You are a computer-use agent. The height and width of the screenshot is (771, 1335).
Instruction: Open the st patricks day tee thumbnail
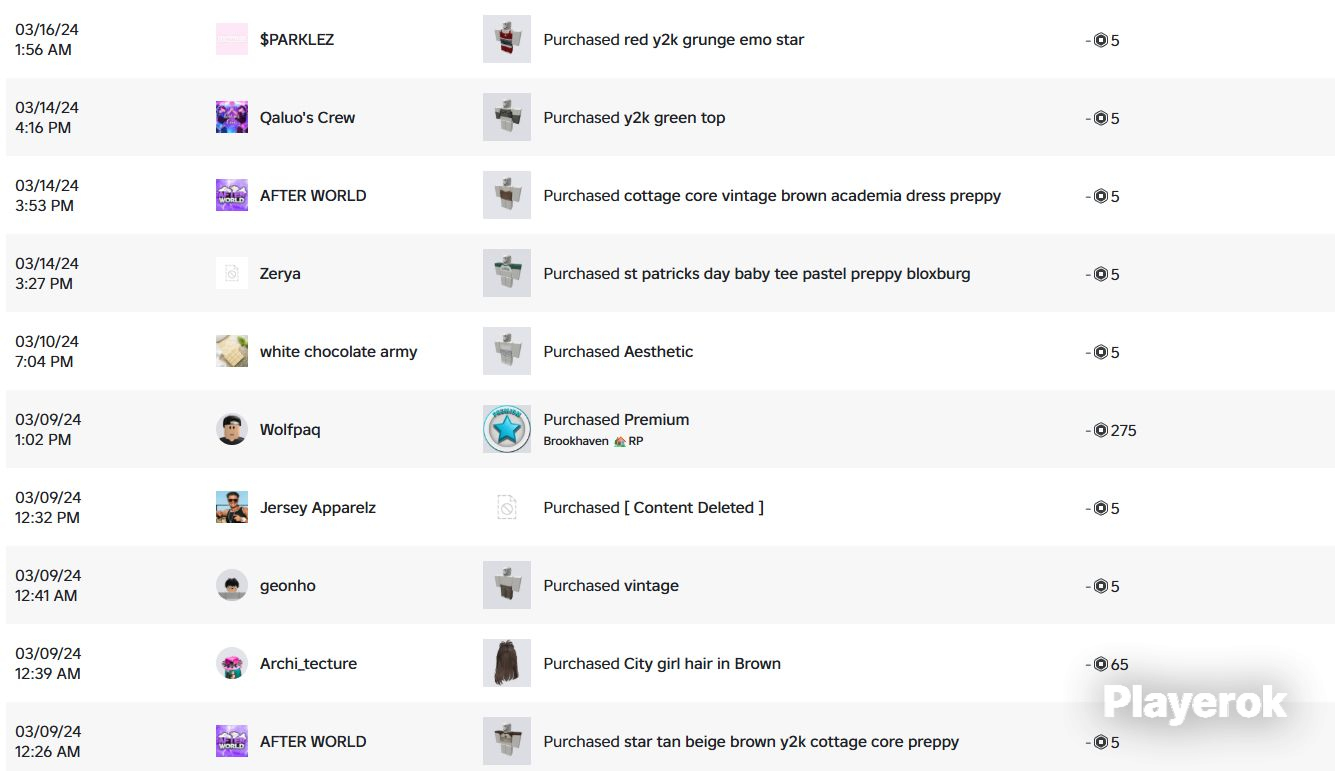507,274
